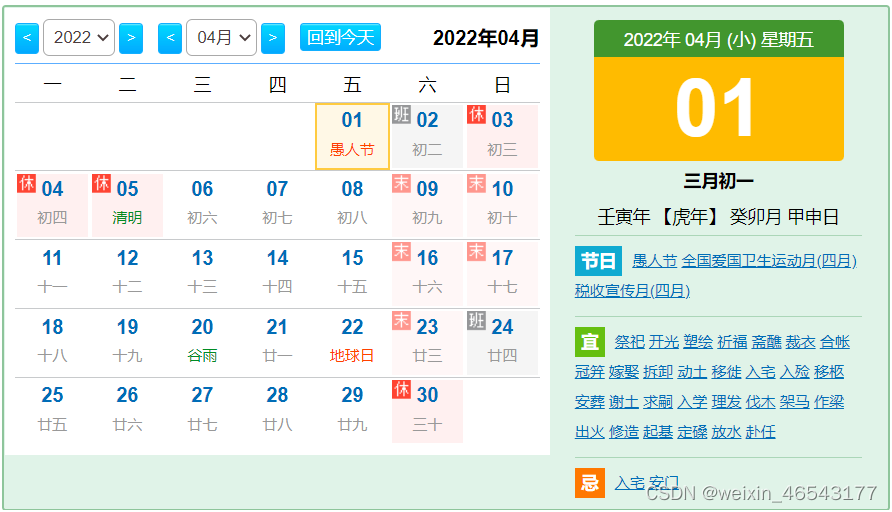This screenshot has width=892, height=512.
Task: Go to previous month arrow button
Action: pyautogui.click(x=170, y=38)
